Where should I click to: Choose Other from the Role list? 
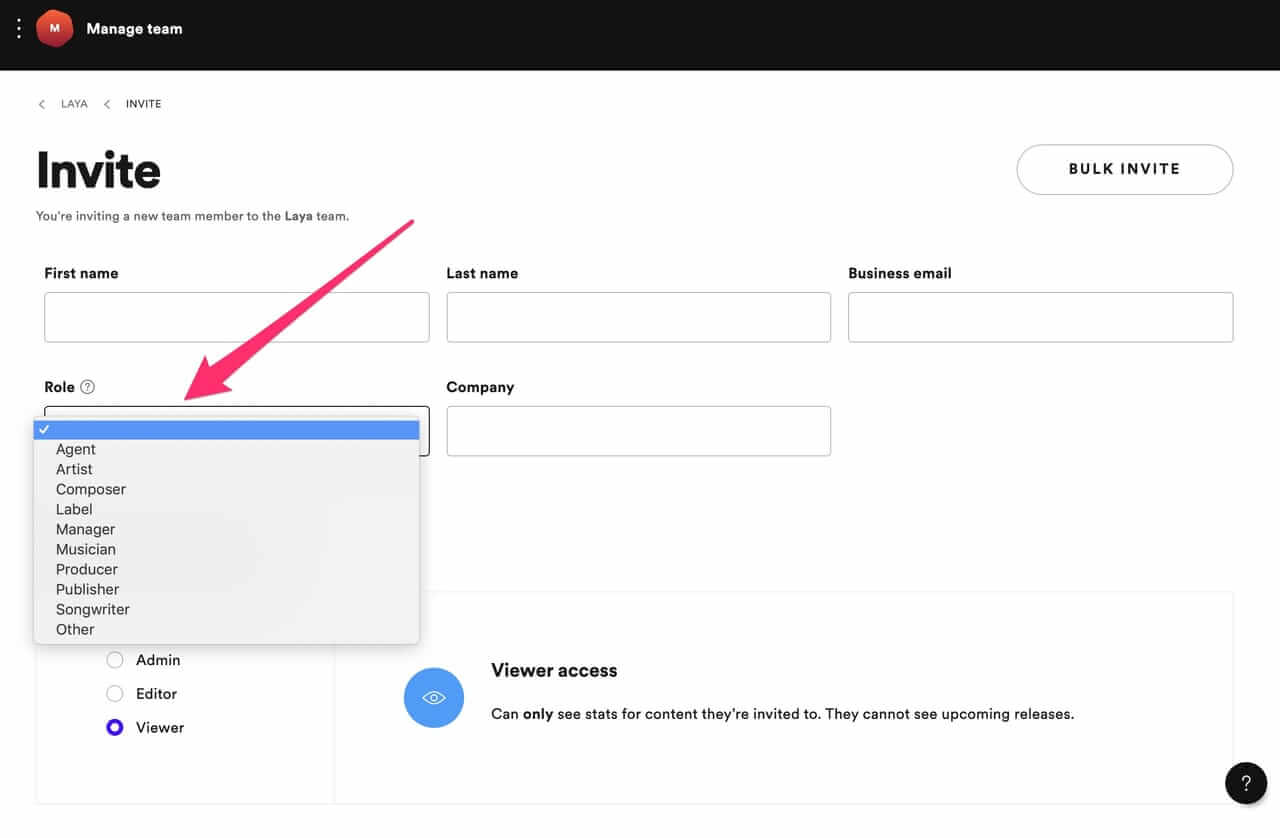pos(226,630)
